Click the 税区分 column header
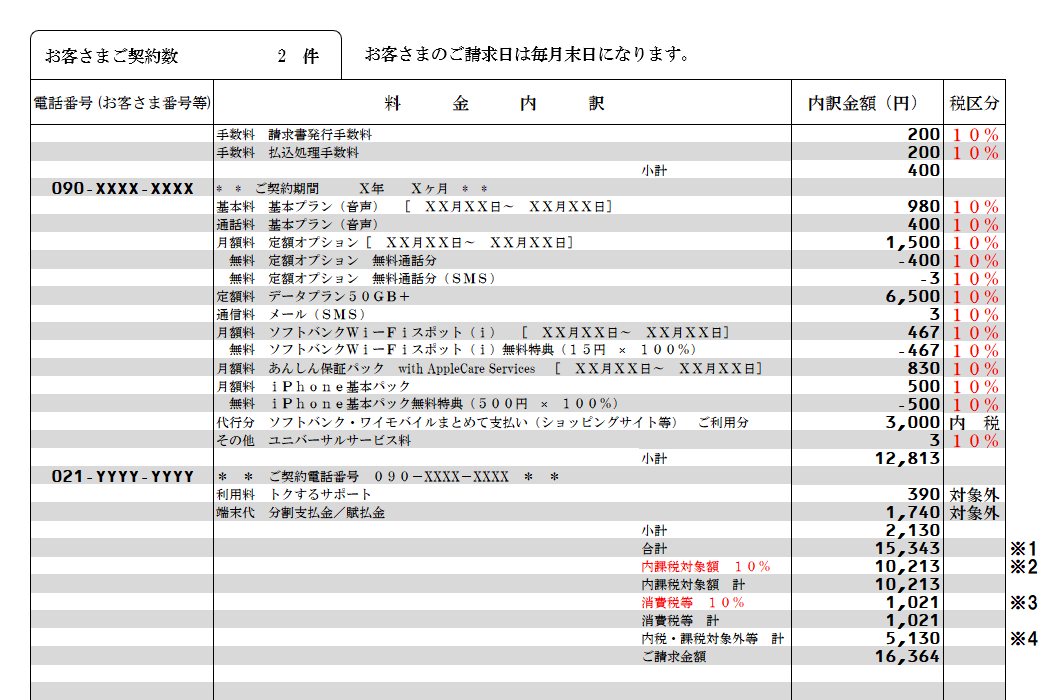 pos(974,103)
